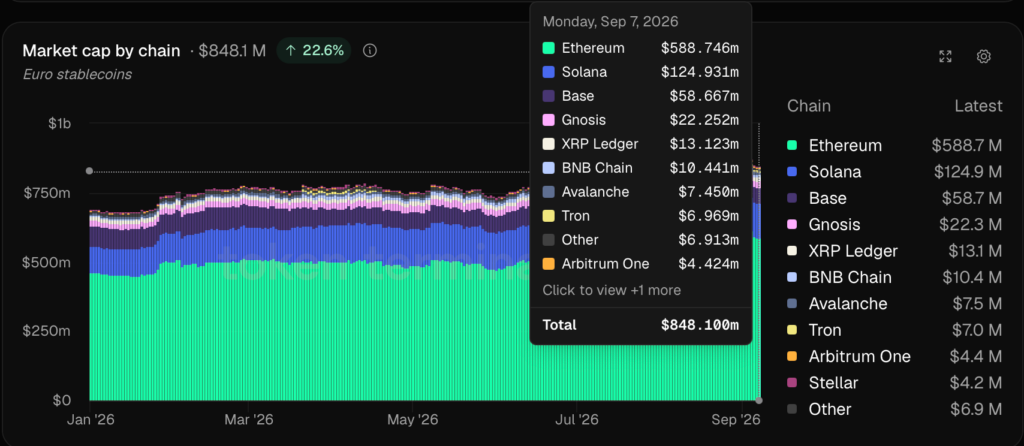The width and height of the screenshot is (1024, 446).
Task: Click the Latest column header
Action: point(978,106)
